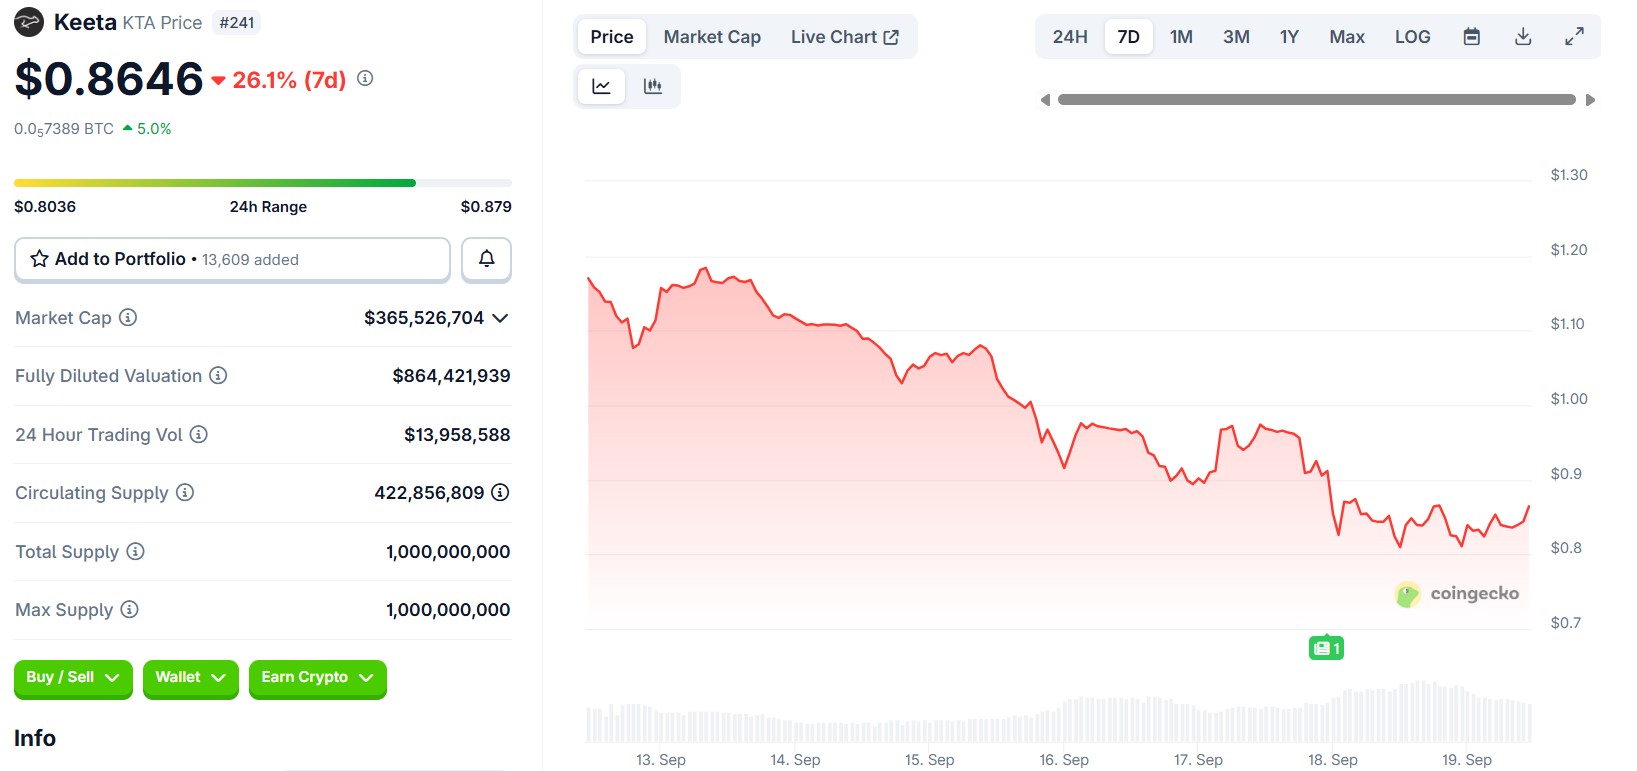1637x771 pixels.
Task: Click the Circulating Supply info tooltip
Action: (185, 492)
